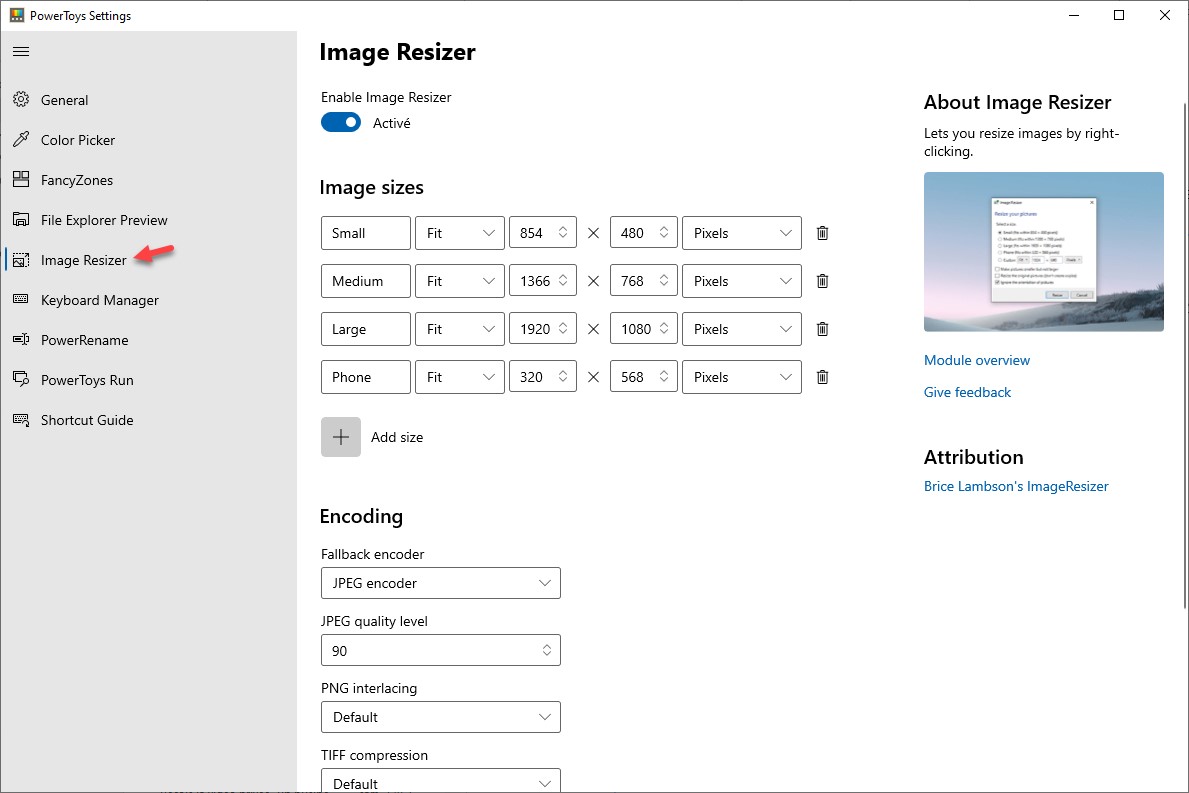Open the Pixels unit dropdown for Medium
The height and width of the screenshot is (793, 1189).
pyautogui.click(x=741, y=281)
